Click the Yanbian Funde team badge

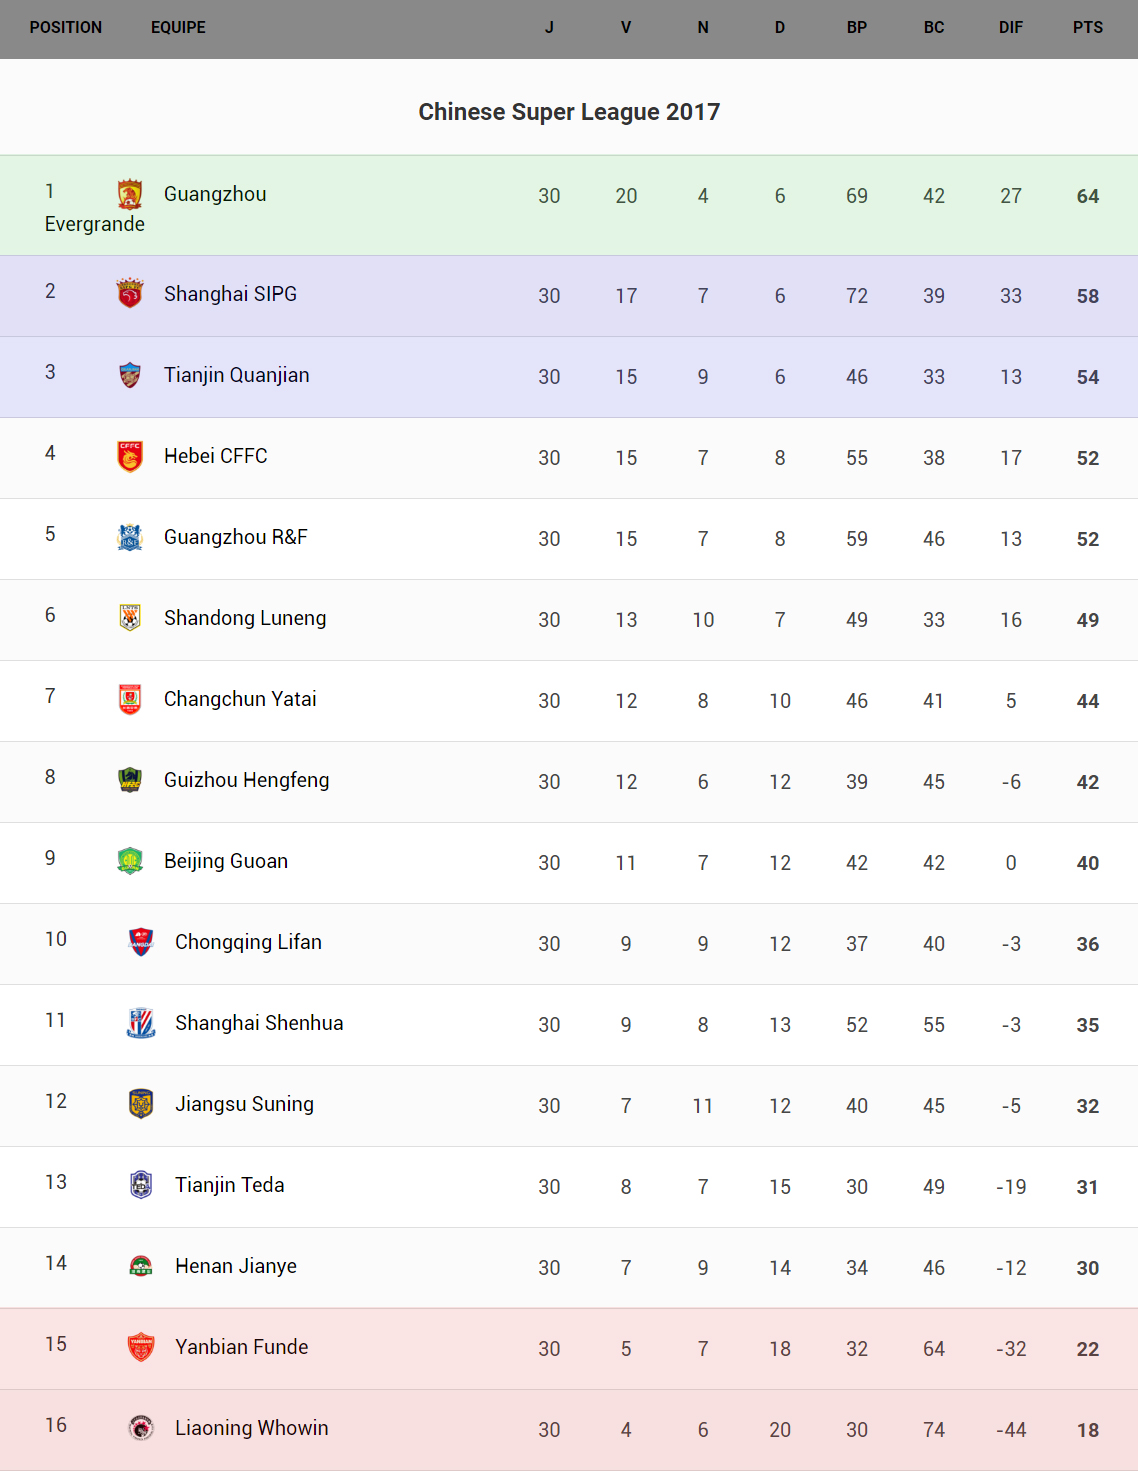pos(141,1347)
